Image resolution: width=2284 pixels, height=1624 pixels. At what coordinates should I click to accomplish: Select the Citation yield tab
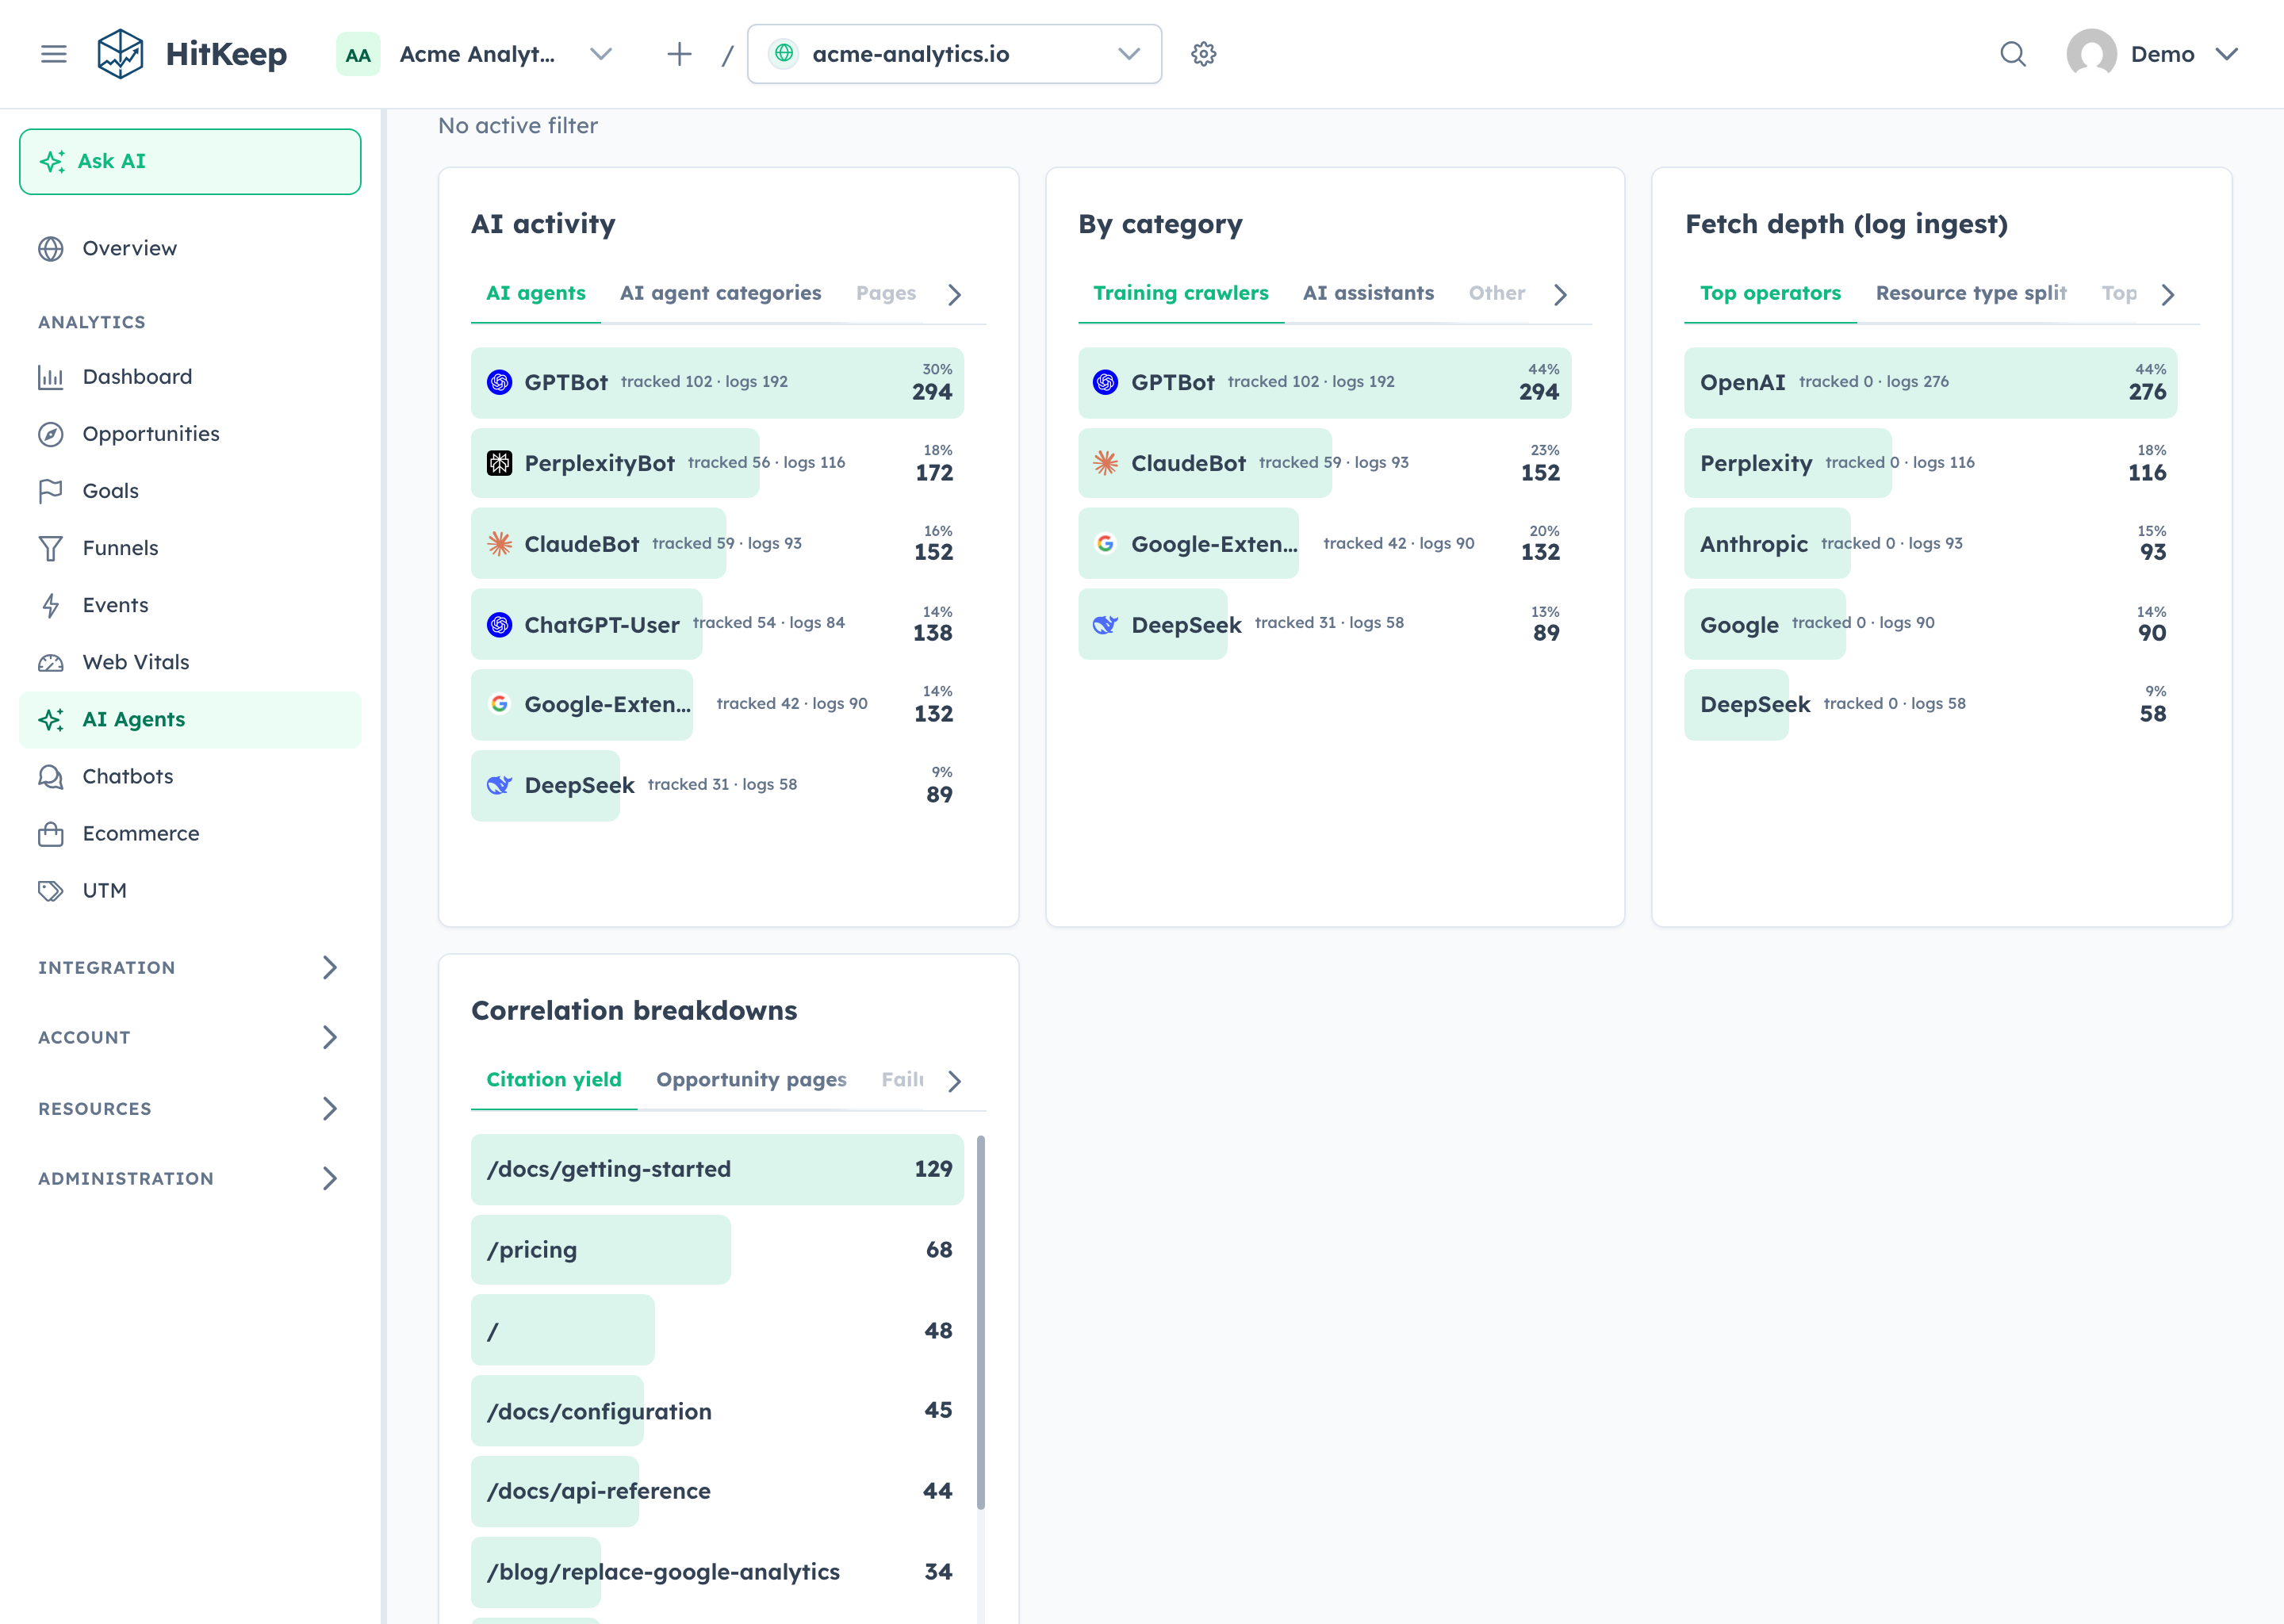pyautogui.click(x=554, y=1080)
